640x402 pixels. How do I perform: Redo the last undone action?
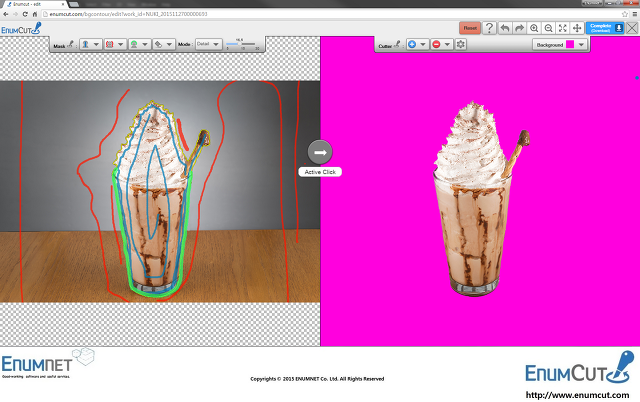[x=519, y=28]
